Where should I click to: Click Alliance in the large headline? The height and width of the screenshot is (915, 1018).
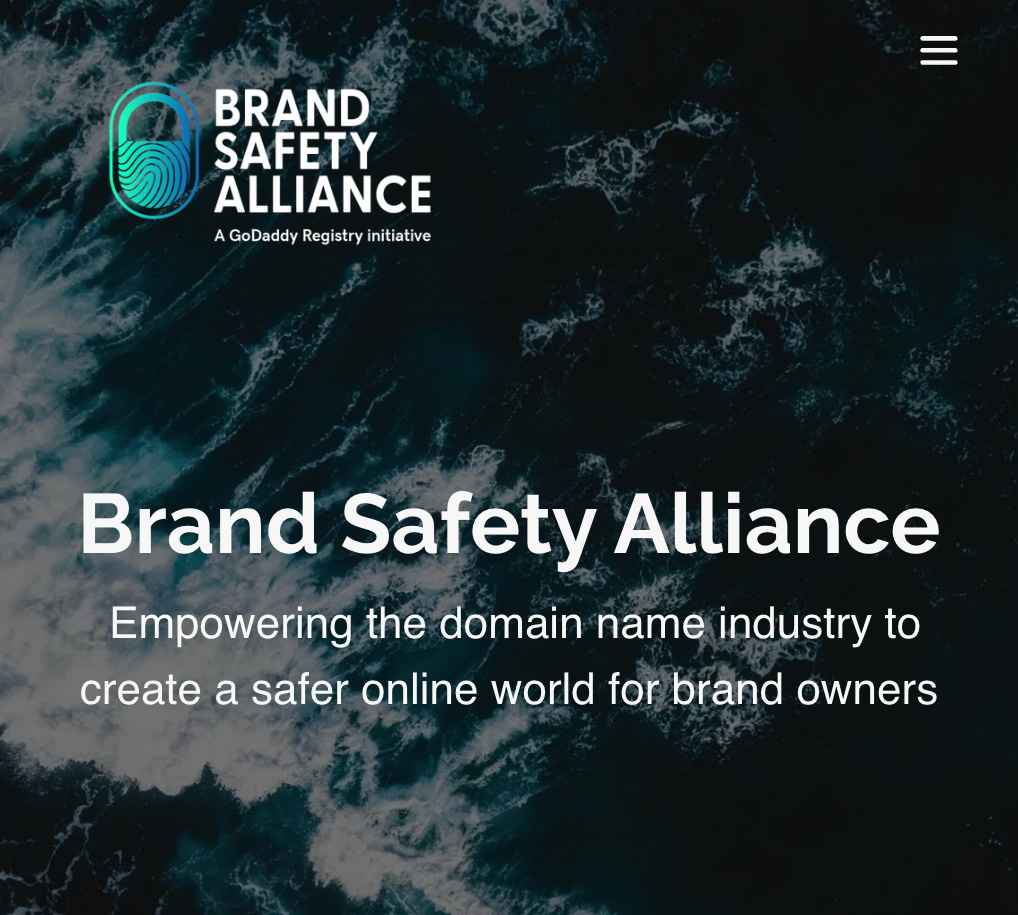click(x=776, y=524)
